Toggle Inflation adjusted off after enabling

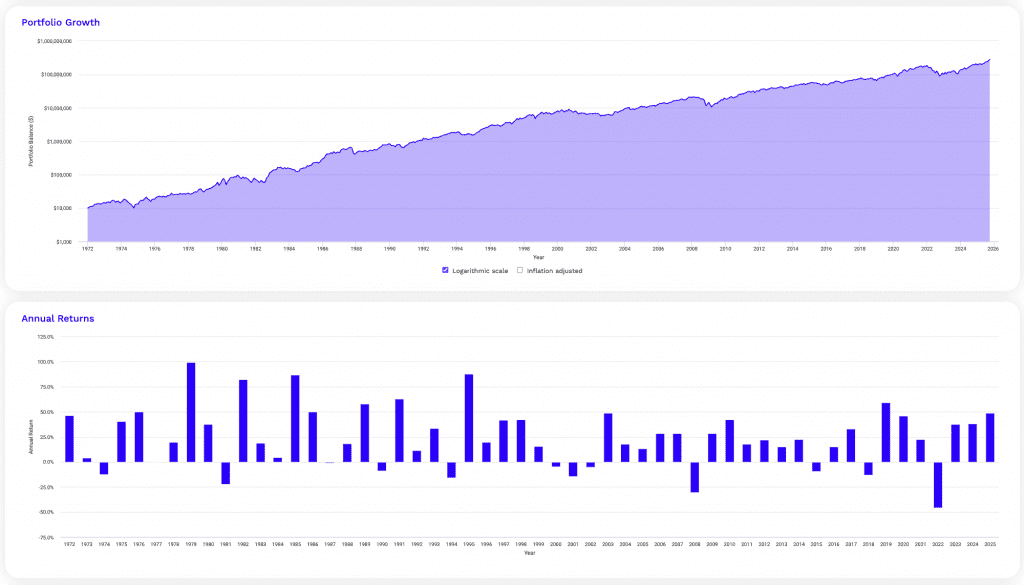(520, 270)
